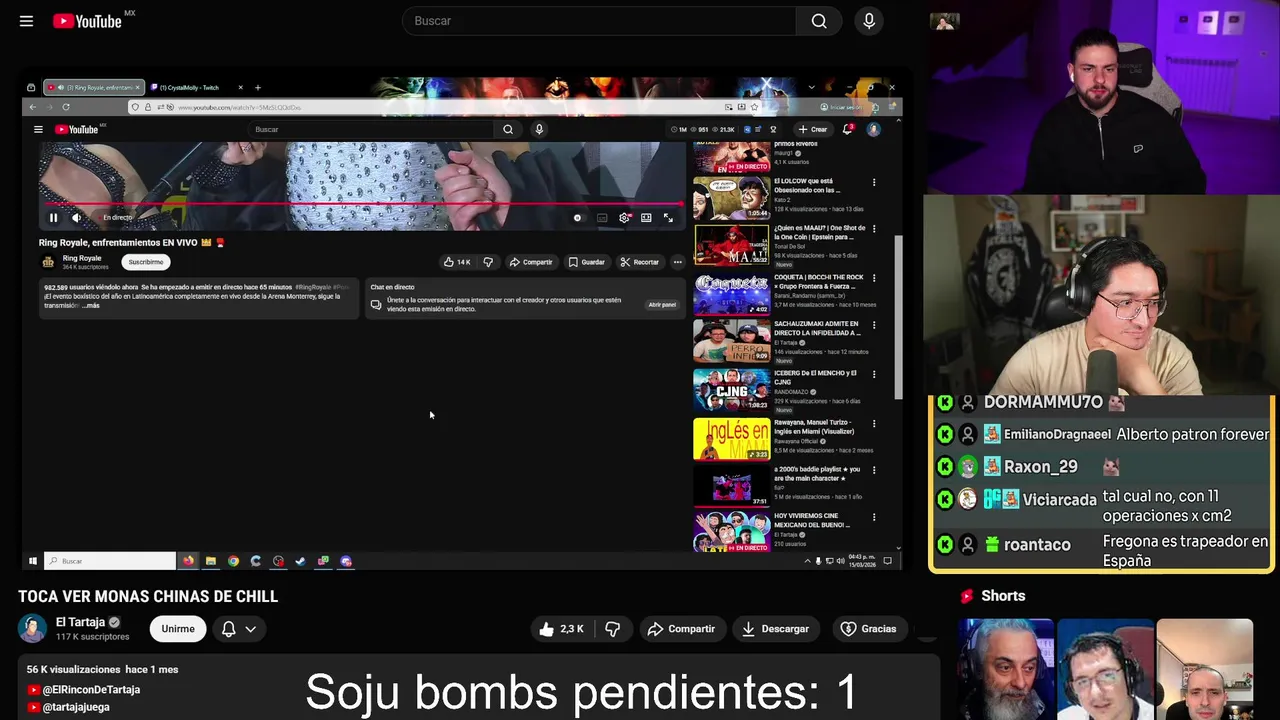Download the video with Descargar
1280x720 pixels.
775,629
